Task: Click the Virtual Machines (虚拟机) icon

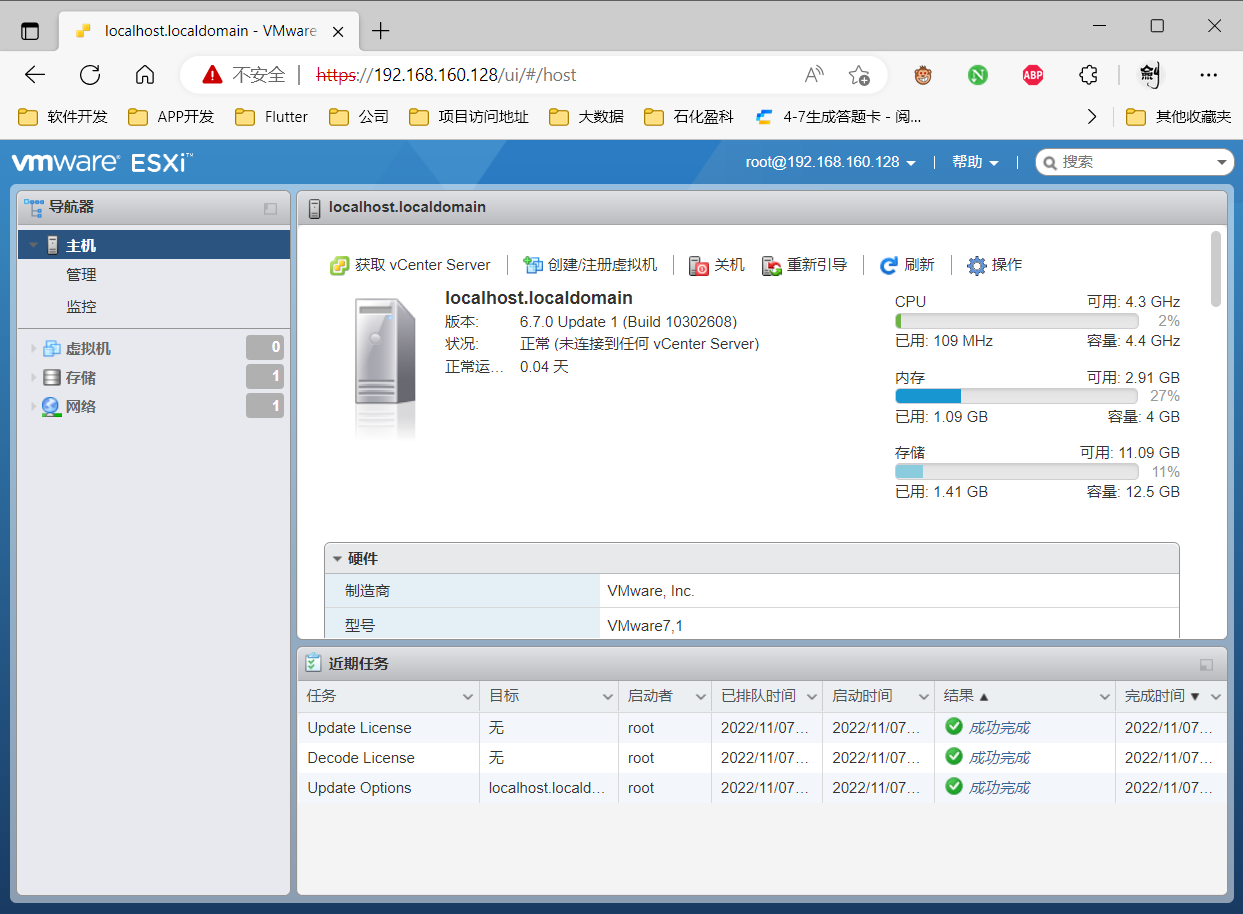Action: pyautogui.click(x=52, y=349)
